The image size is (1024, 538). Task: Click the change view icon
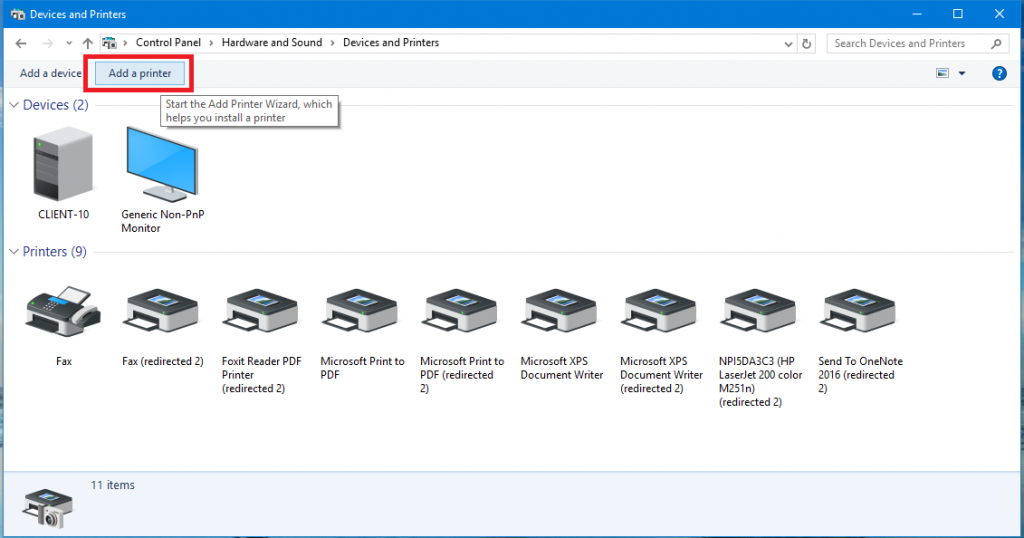942,73
